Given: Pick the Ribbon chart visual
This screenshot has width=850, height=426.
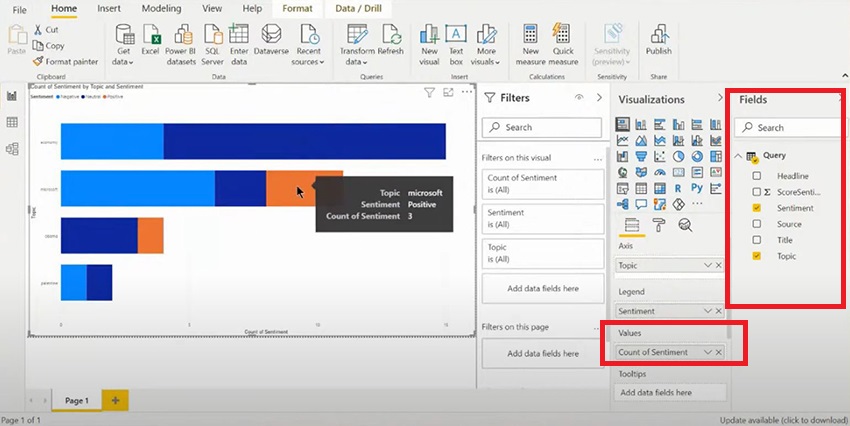Looking at the screenshot, I should point(716,140).
